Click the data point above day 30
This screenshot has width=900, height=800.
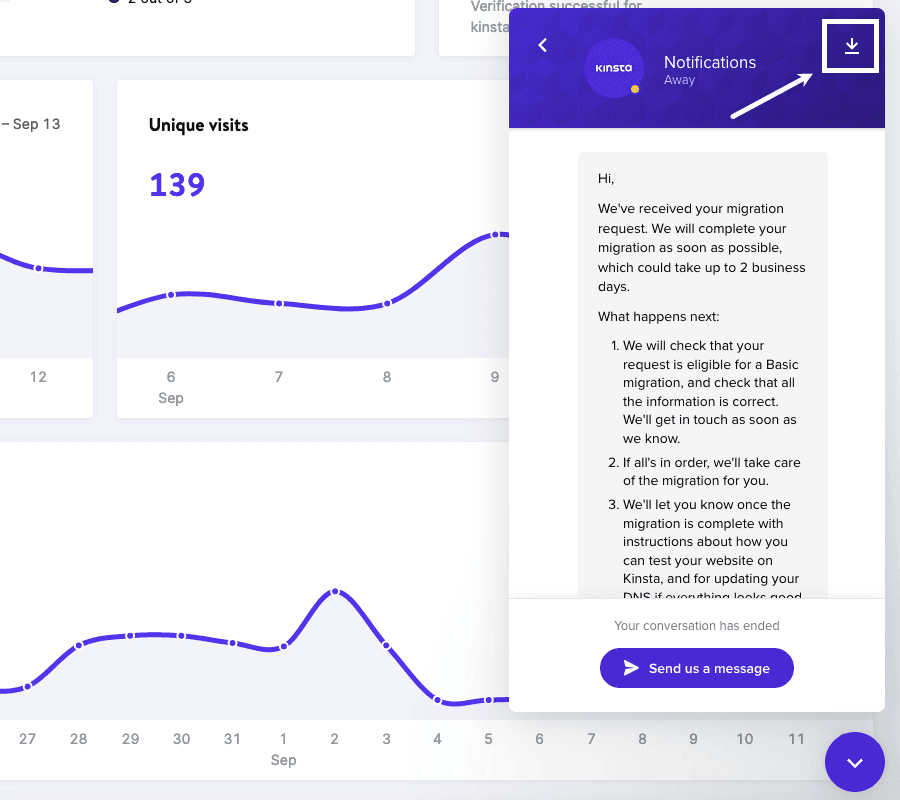pyautogui.click(x=181, y=636)
